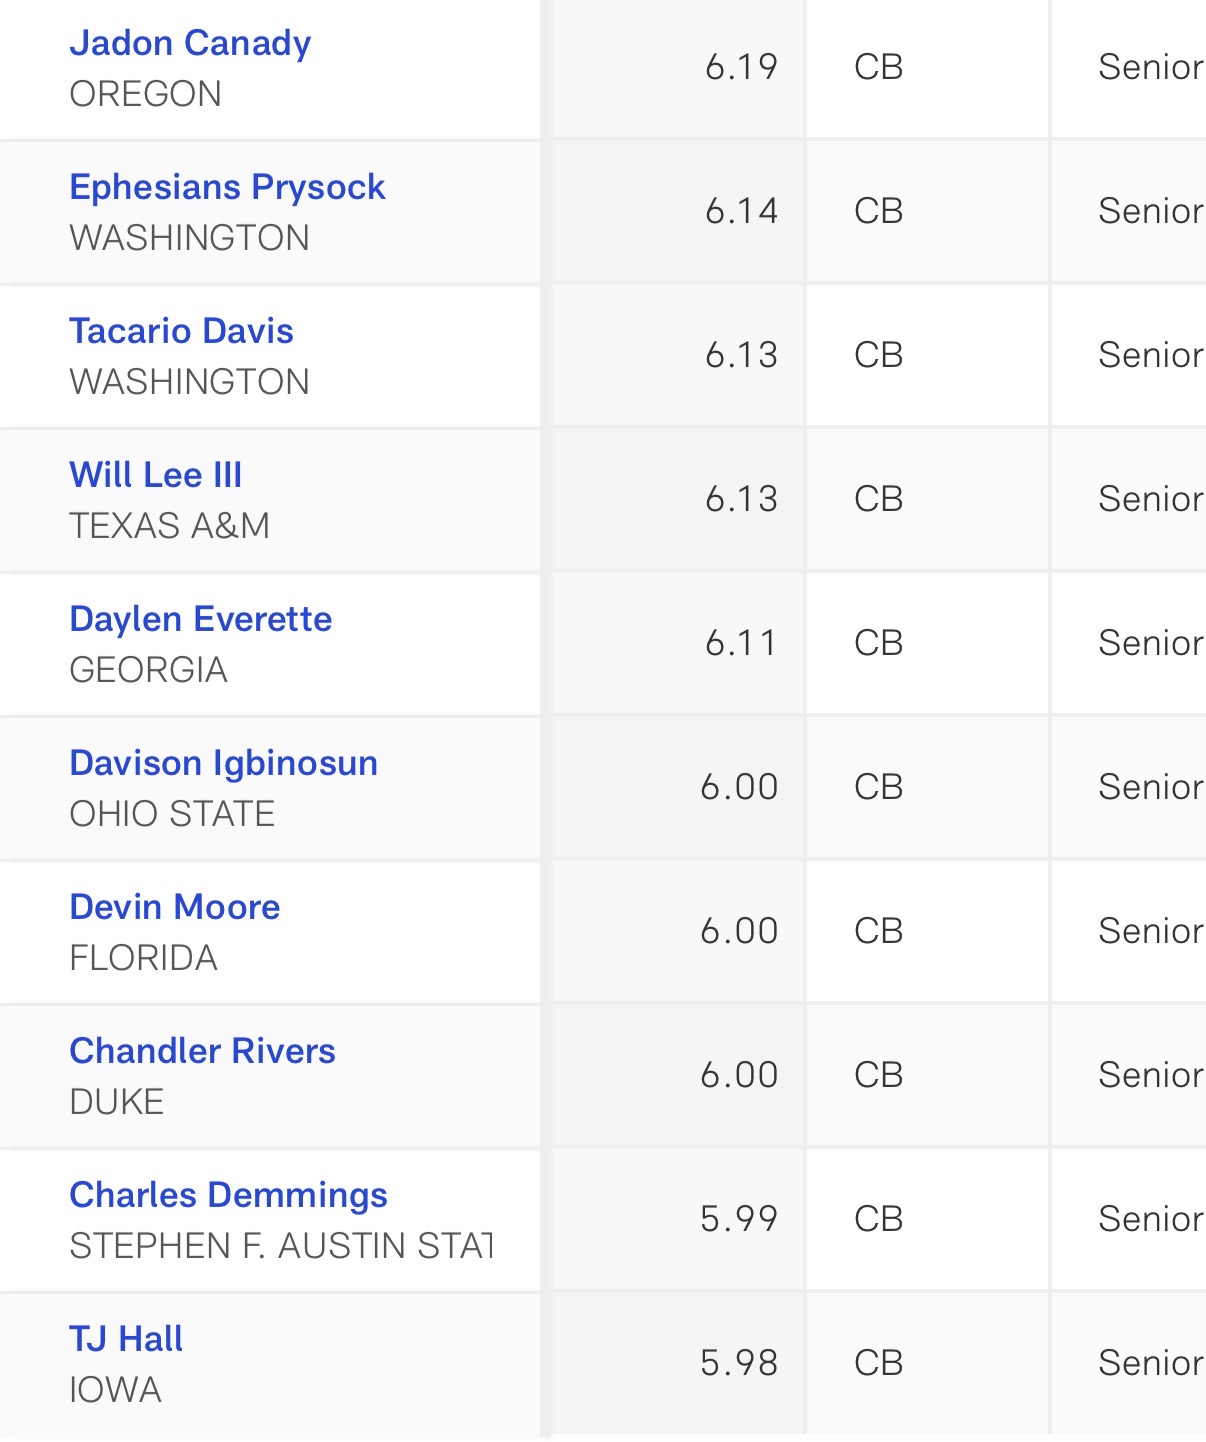This screenshot has width=1206, height=1442.
Task: Click Jadon Canady's 6.19 grade cell
Action: click(741, 67)
